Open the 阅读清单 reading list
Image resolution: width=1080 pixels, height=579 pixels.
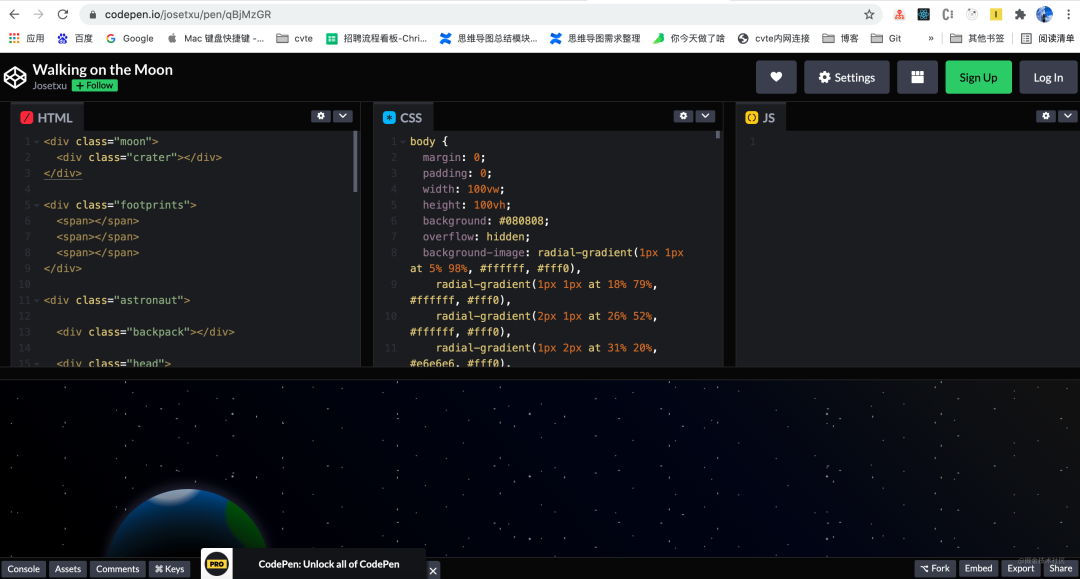click(x=1047, y=39)
